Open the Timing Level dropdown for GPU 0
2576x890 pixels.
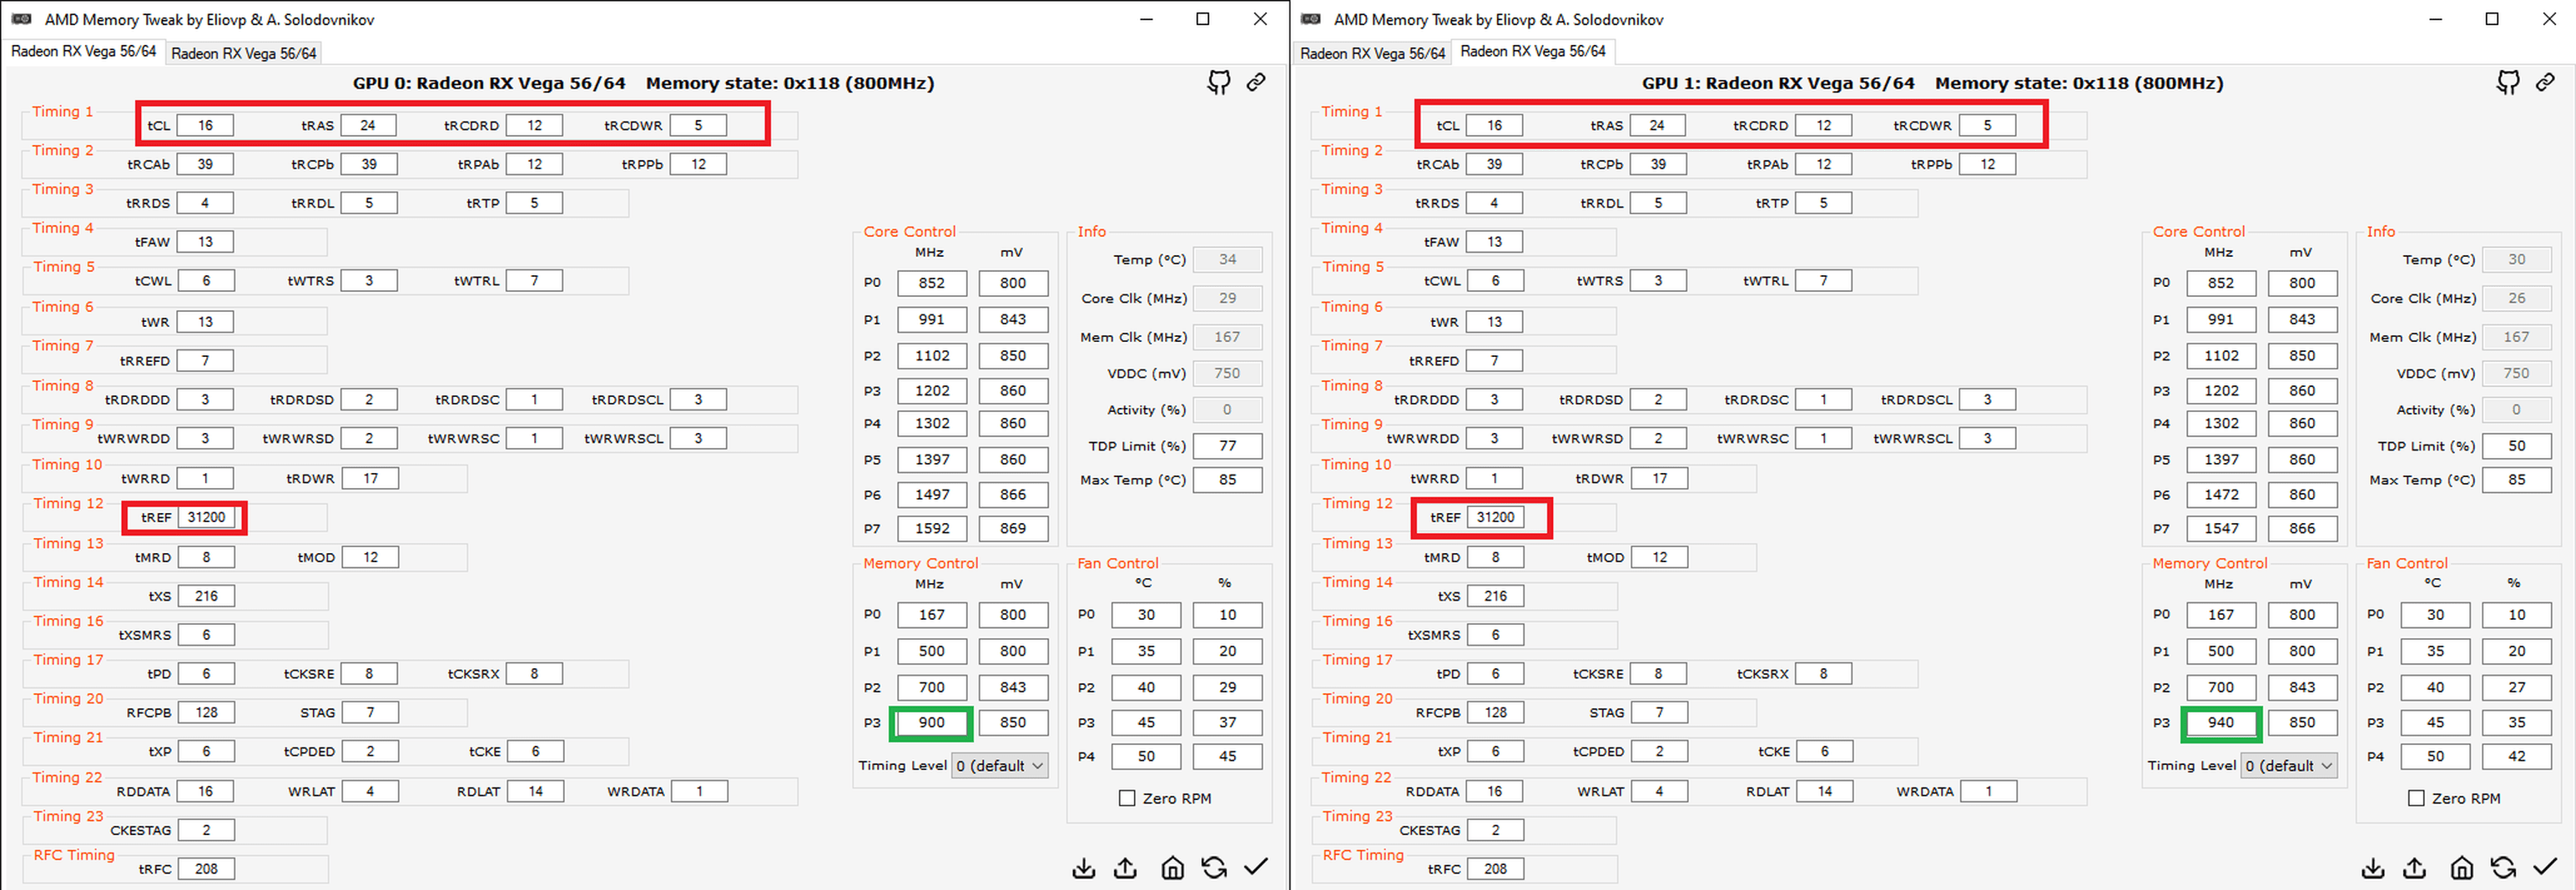pyautogui.click(x=1000, y=766)
